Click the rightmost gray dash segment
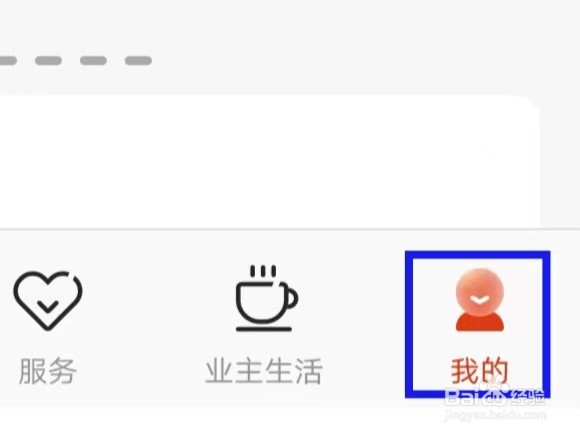Viewport: 580px width, 436px height. pyautogui.click(x=138, y=60)
